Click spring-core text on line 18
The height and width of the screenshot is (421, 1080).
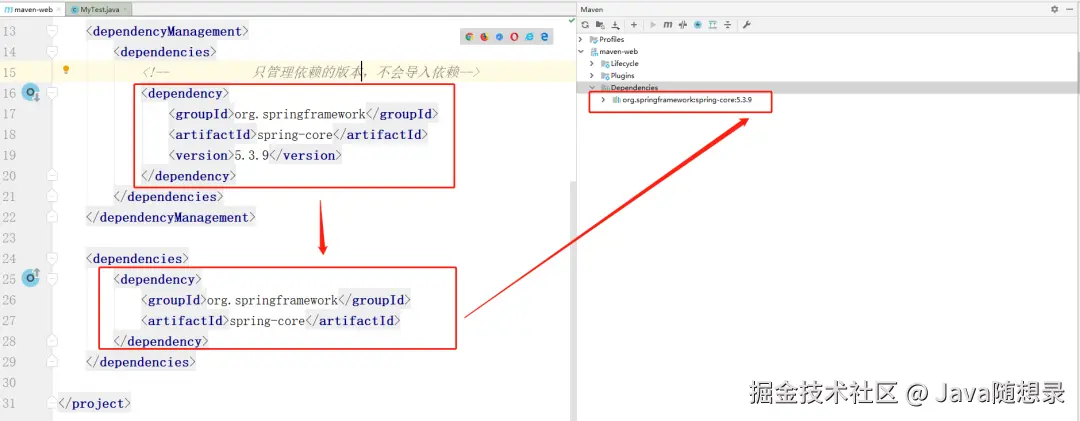pyautogui.click(x=294, y=135)
